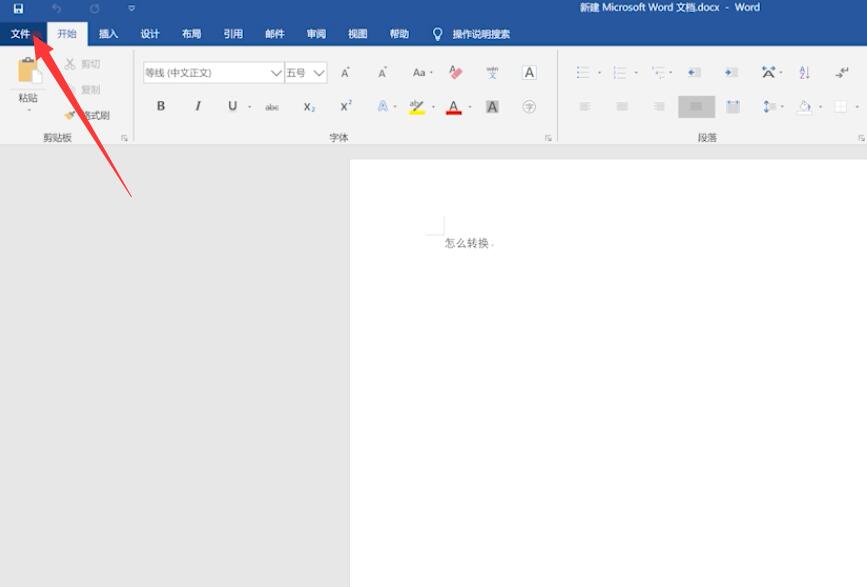Toggle Underline formatting
The image size is (867, 587).
click(x=233, y=106)
